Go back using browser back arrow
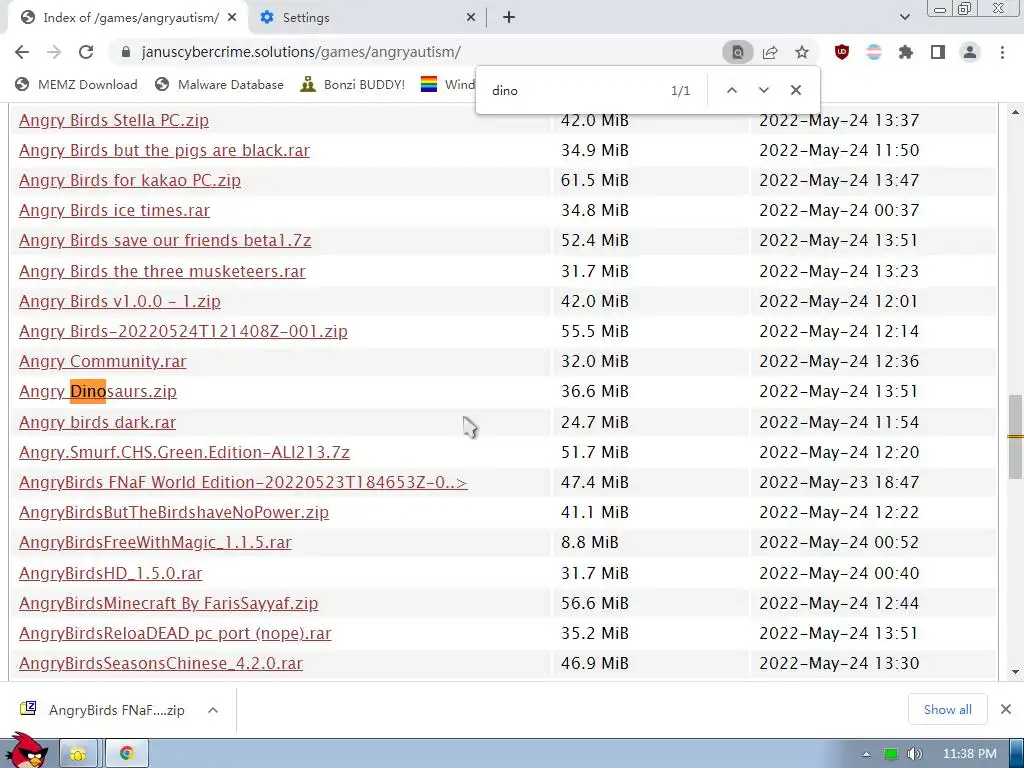Viewport: 1024px width, 768px height. point(22,52)
